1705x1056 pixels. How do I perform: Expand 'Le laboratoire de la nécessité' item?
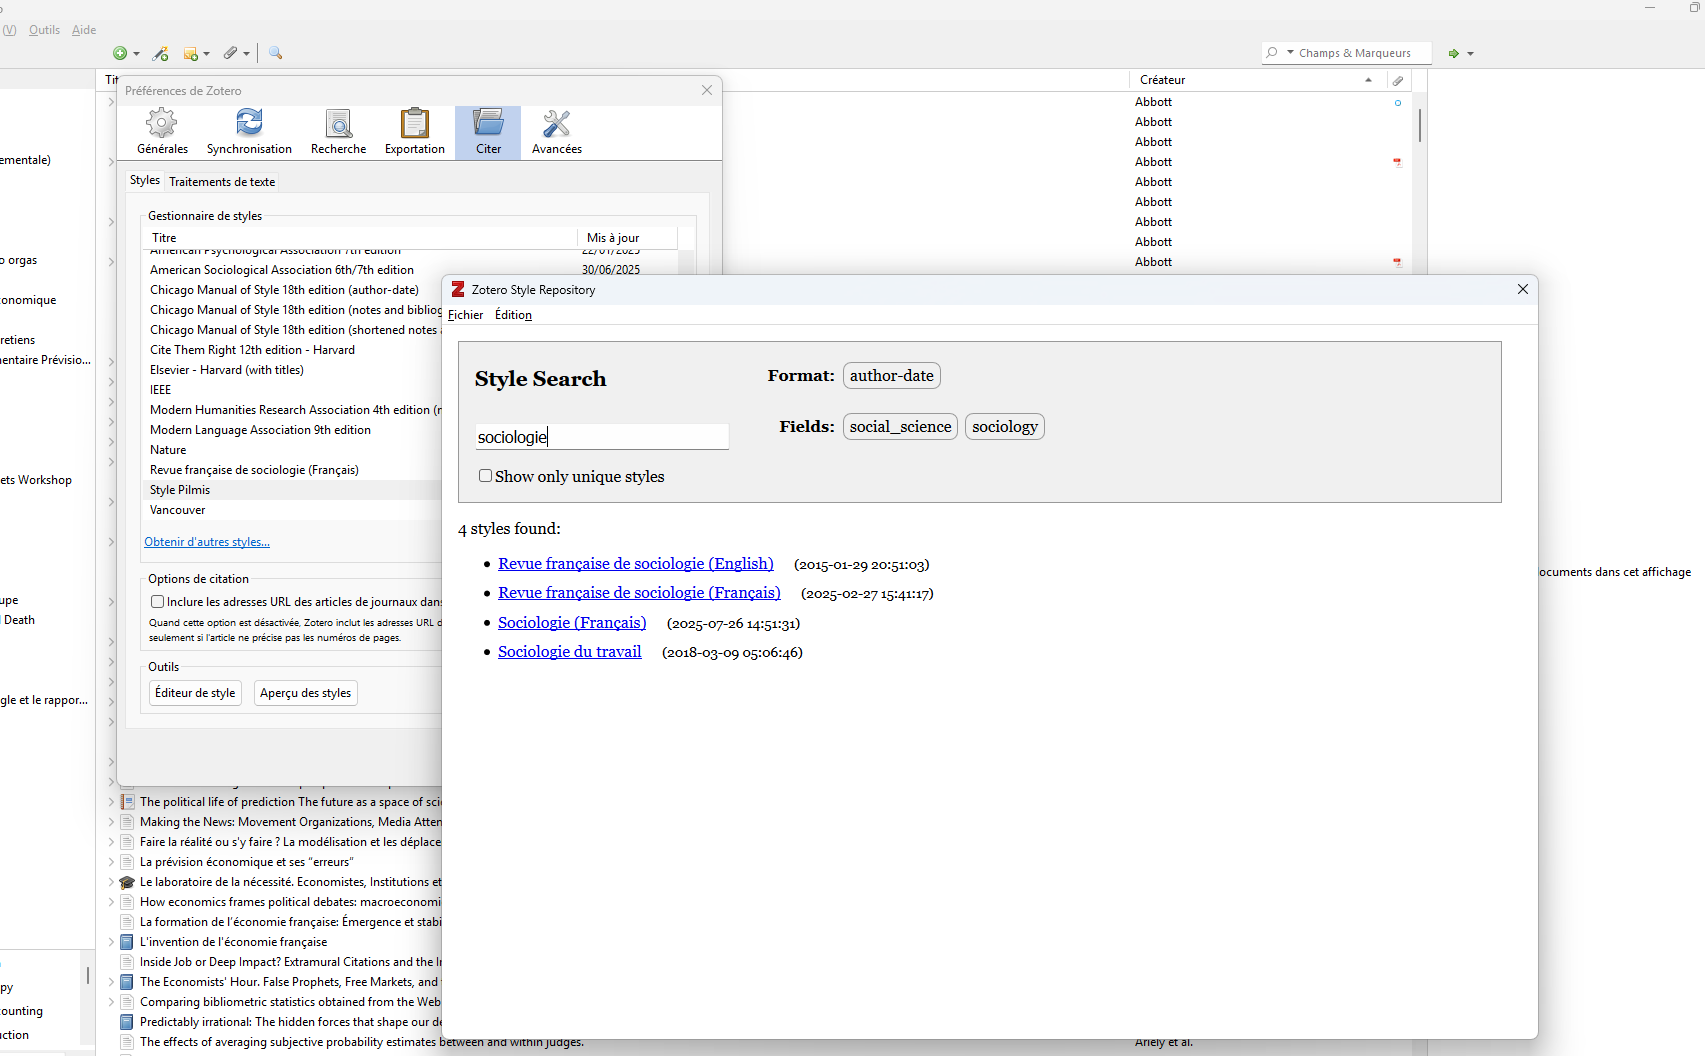pos(111,882)
